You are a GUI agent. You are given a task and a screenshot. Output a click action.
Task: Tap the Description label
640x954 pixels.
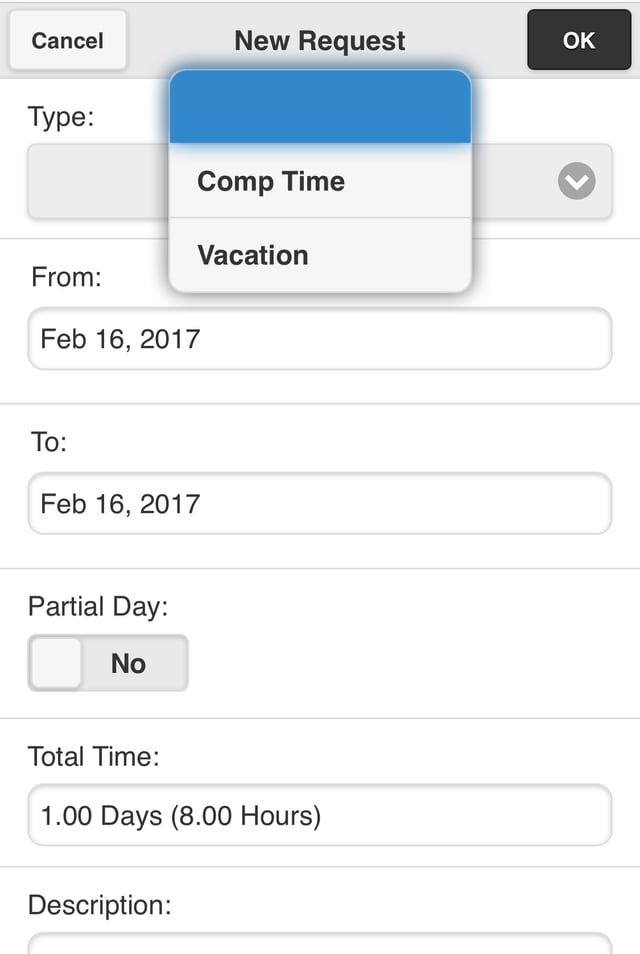click(99, 905)
